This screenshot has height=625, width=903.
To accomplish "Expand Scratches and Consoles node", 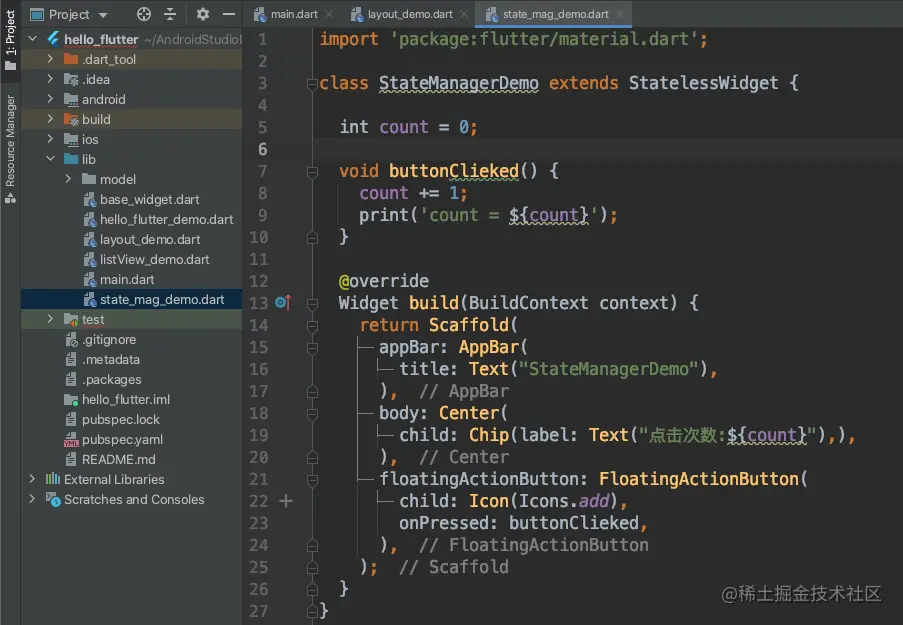I will pyautogui.click(x=32, y=499).
